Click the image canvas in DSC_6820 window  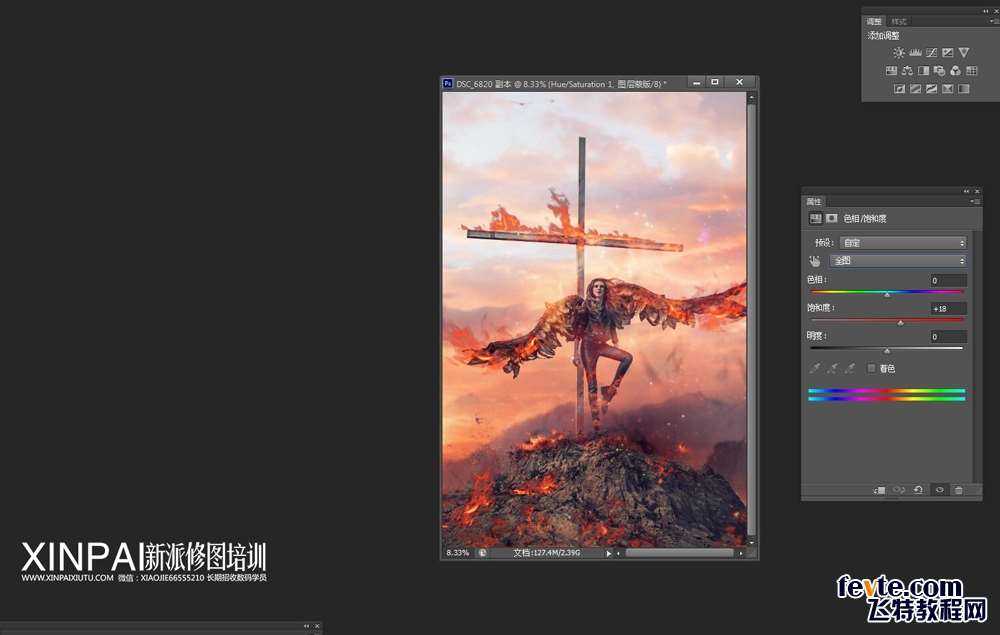(594, 319)
